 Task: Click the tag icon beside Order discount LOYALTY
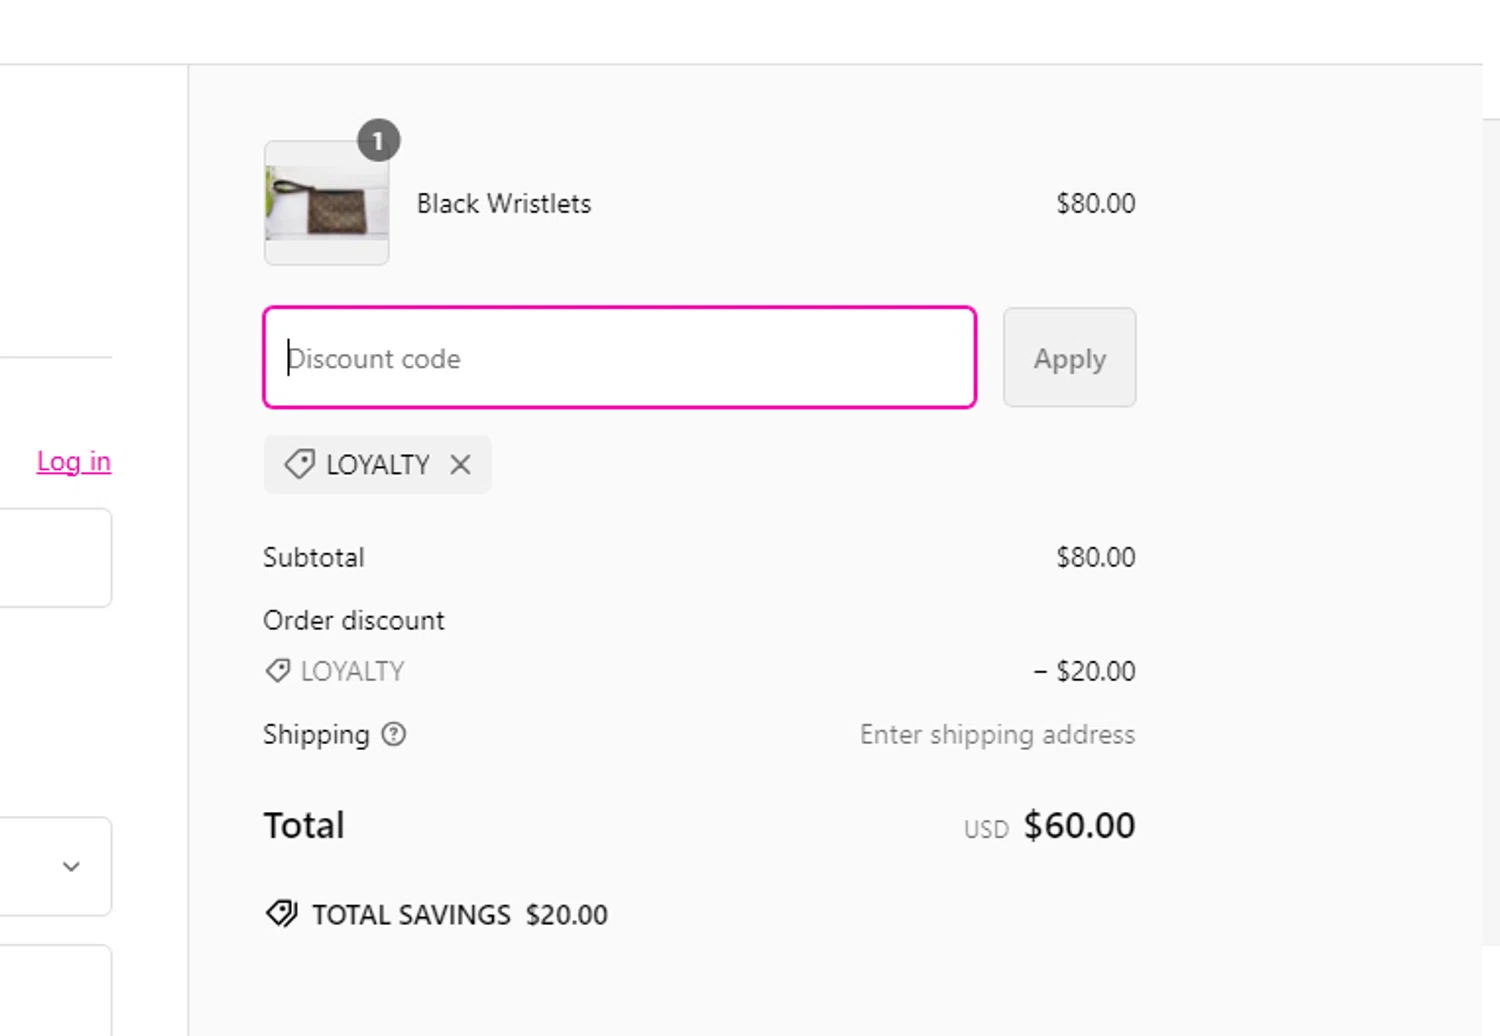tap(278, 671)
